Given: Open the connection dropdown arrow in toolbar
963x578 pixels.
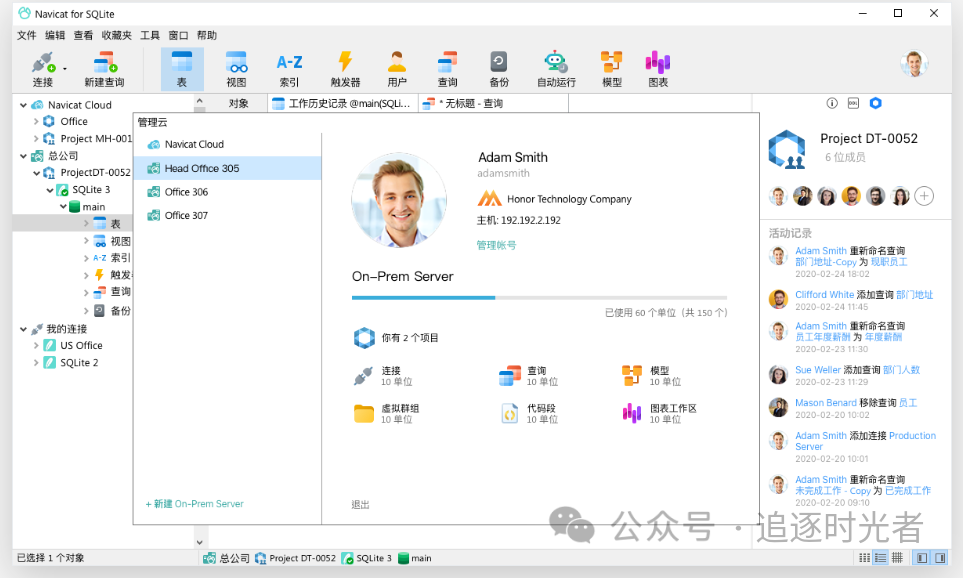Looking at the screenshot, I should pos(64,69).
